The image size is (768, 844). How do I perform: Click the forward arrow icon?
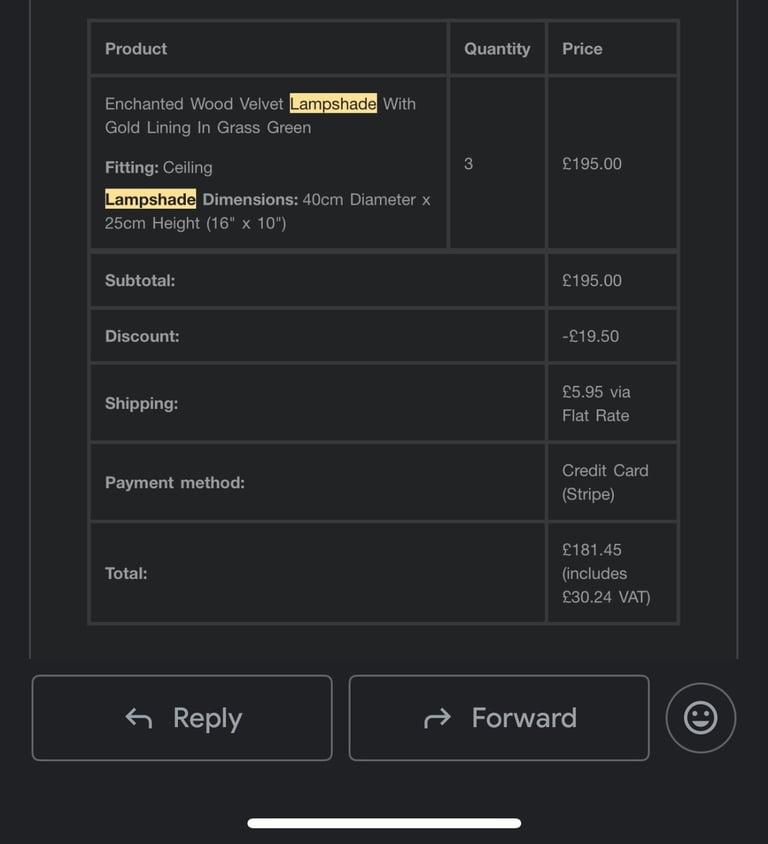437,718
